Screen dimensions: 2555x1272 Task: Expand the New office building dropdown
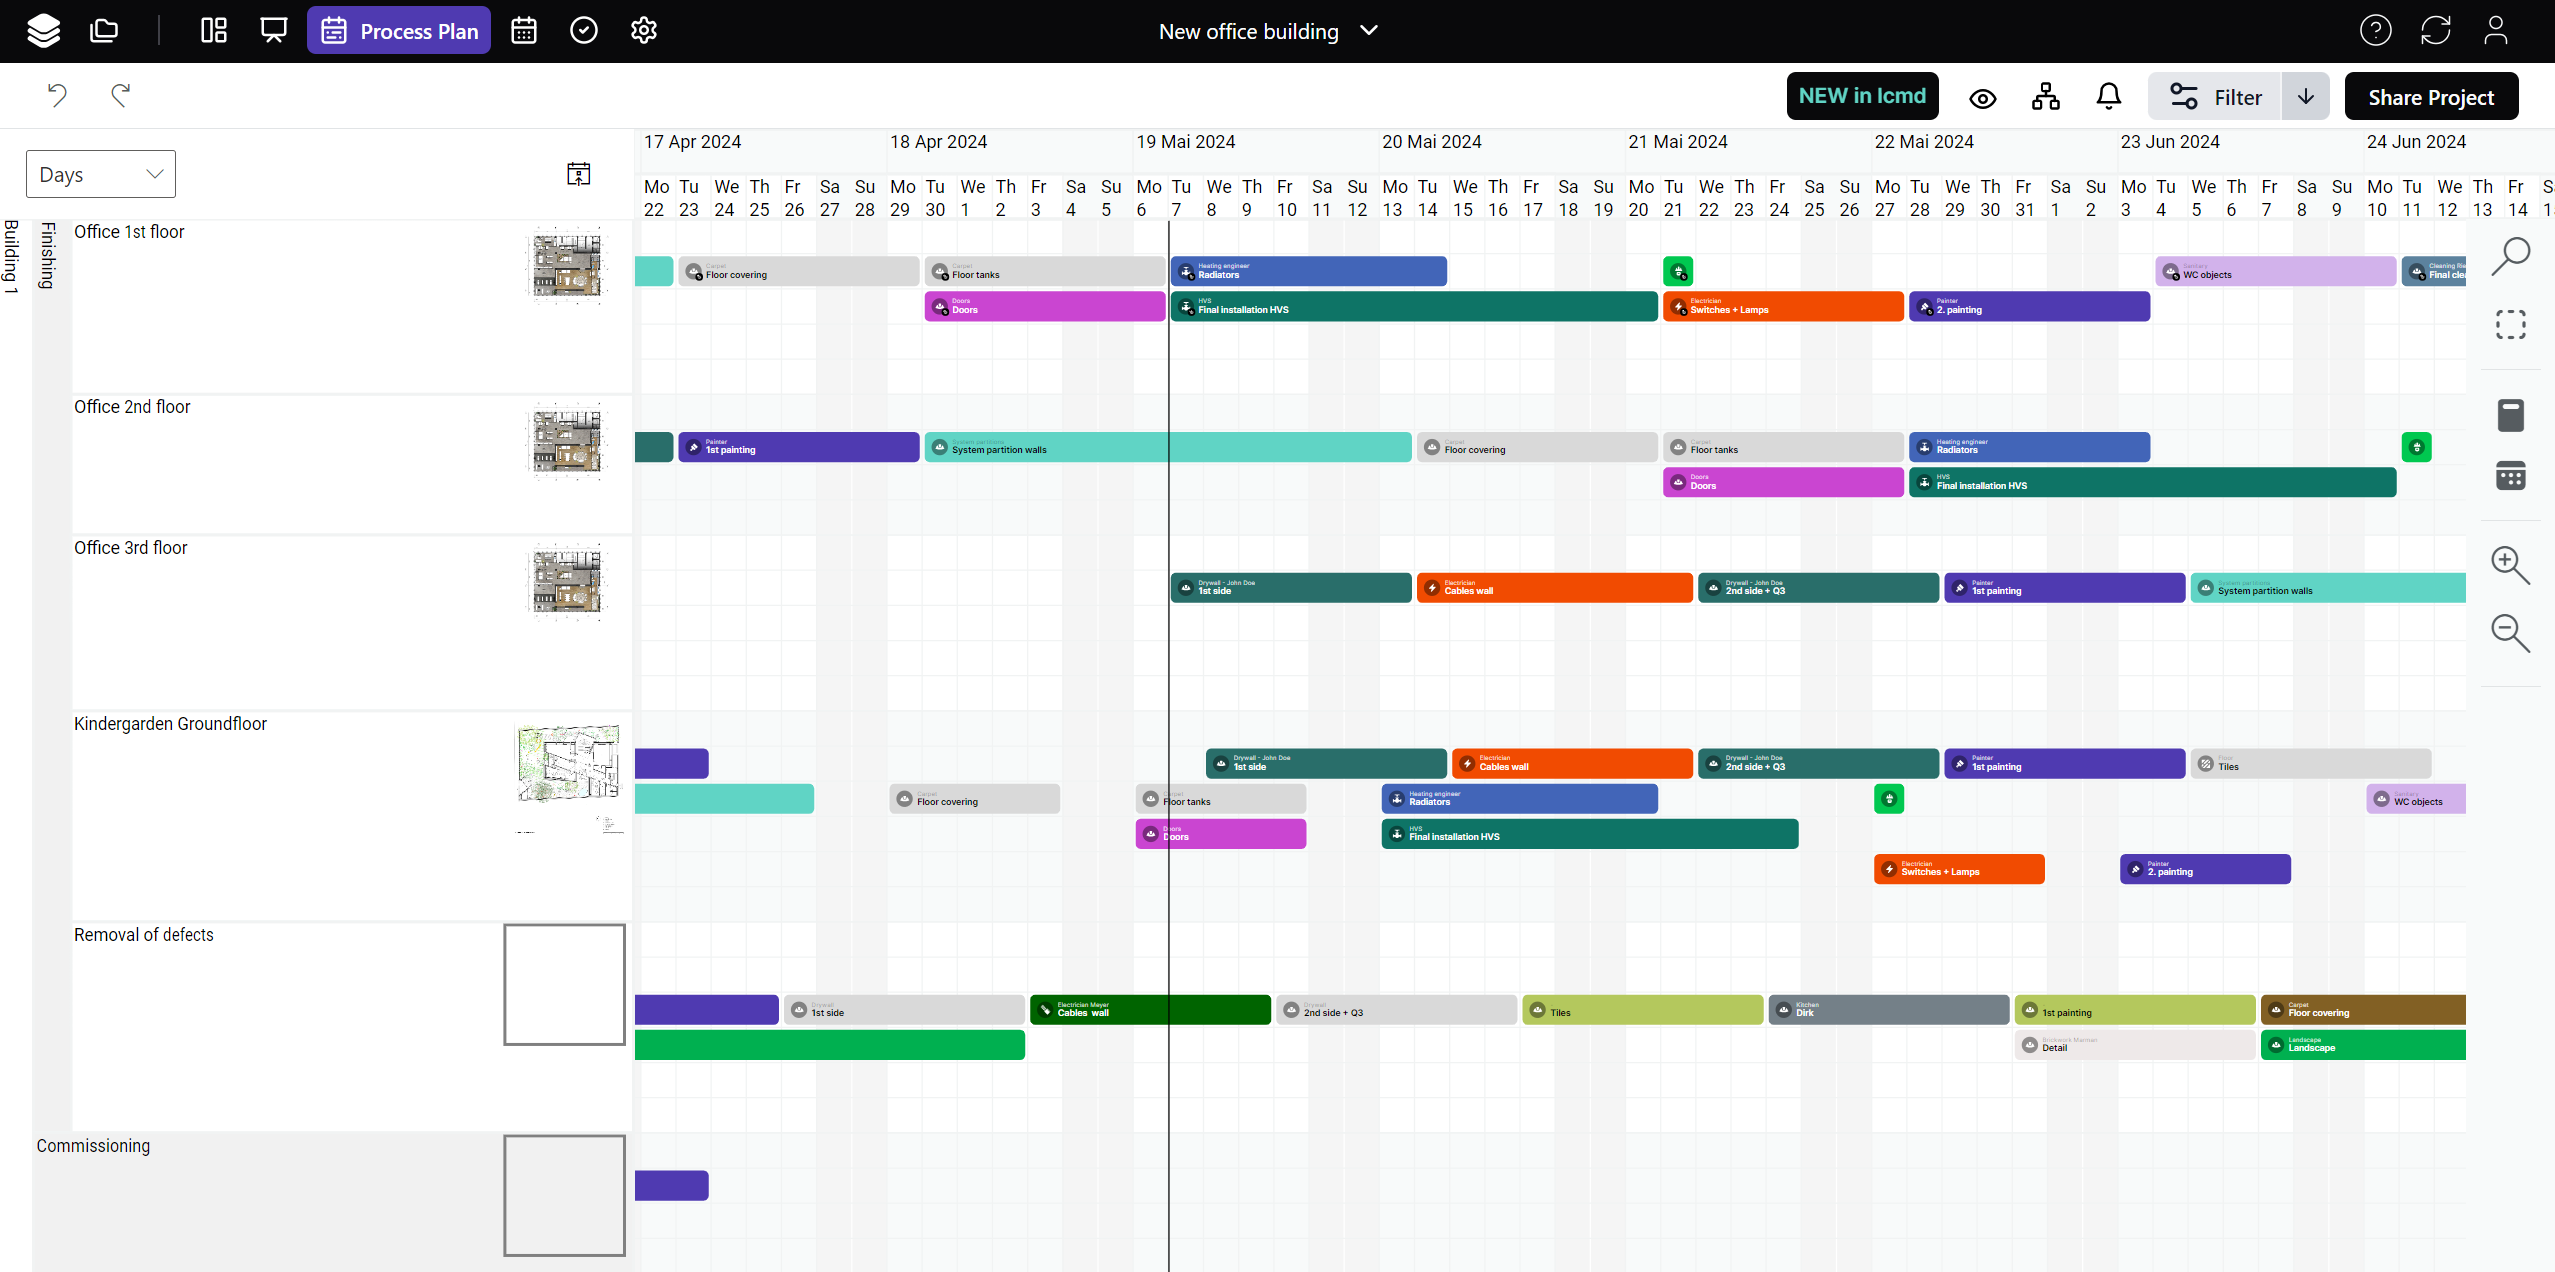(1369, 31)
